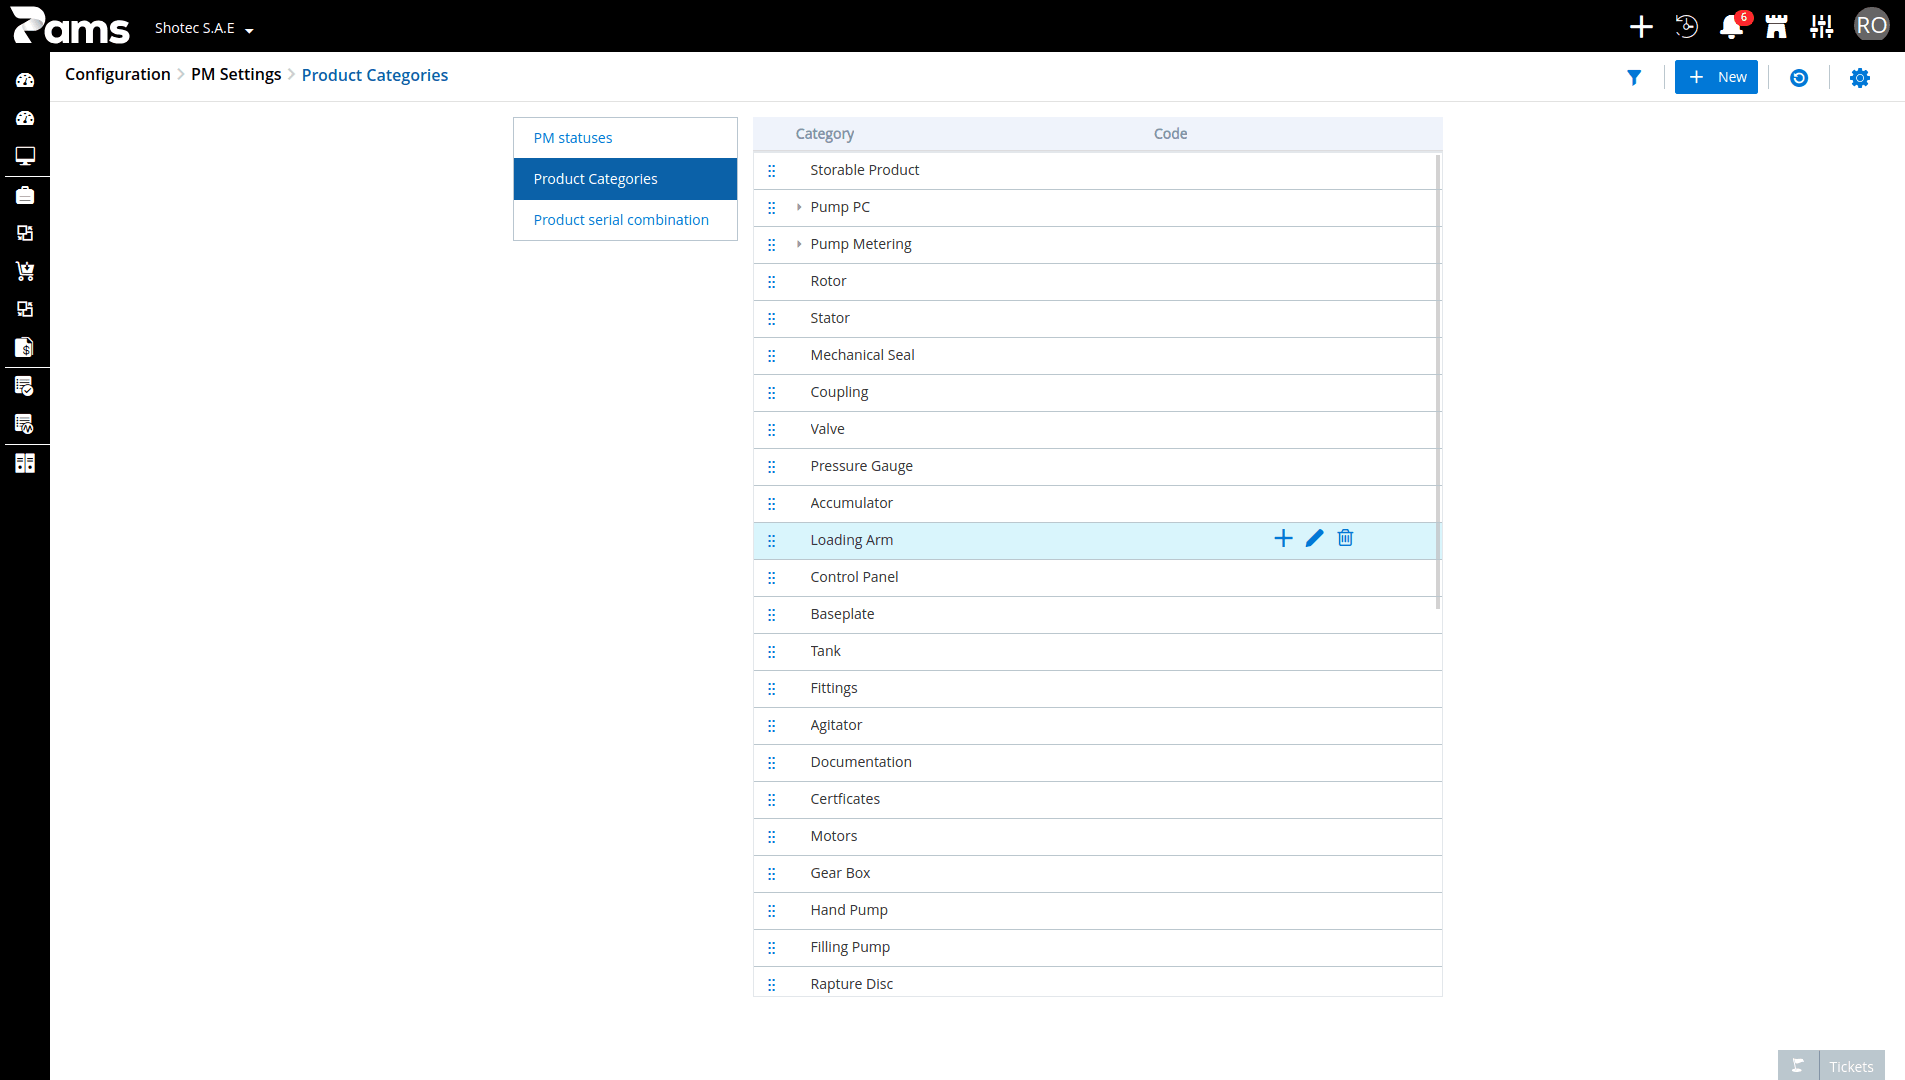
Task: Click the Code column header
Action: tap(1170, 134)
